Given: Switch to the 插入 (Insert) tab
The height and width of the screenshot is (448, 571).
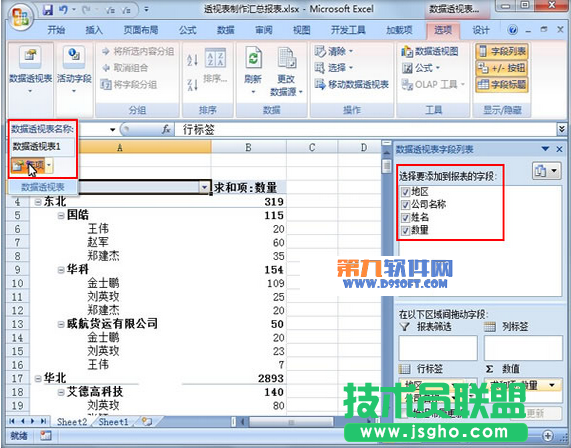Looking at the screenshot, I should coord(94,30).
